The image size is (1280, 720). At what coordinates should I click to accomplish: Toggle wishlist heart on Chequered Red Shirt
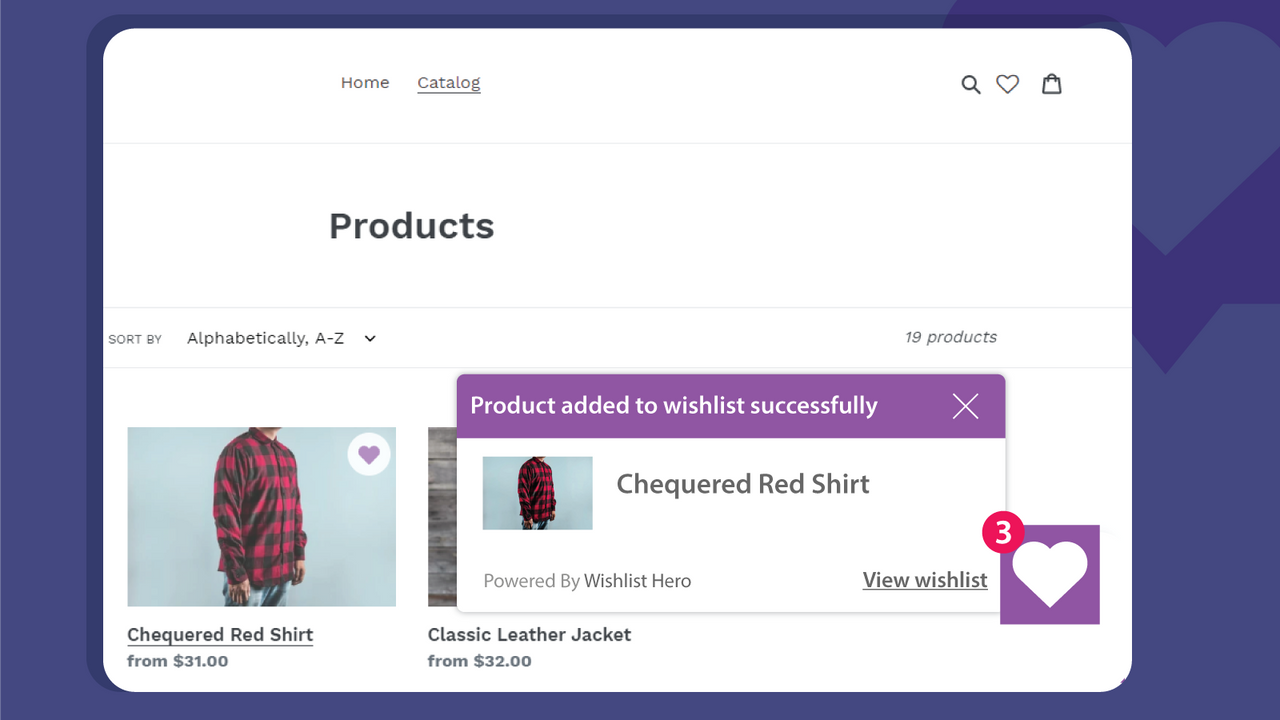point(369,455)
